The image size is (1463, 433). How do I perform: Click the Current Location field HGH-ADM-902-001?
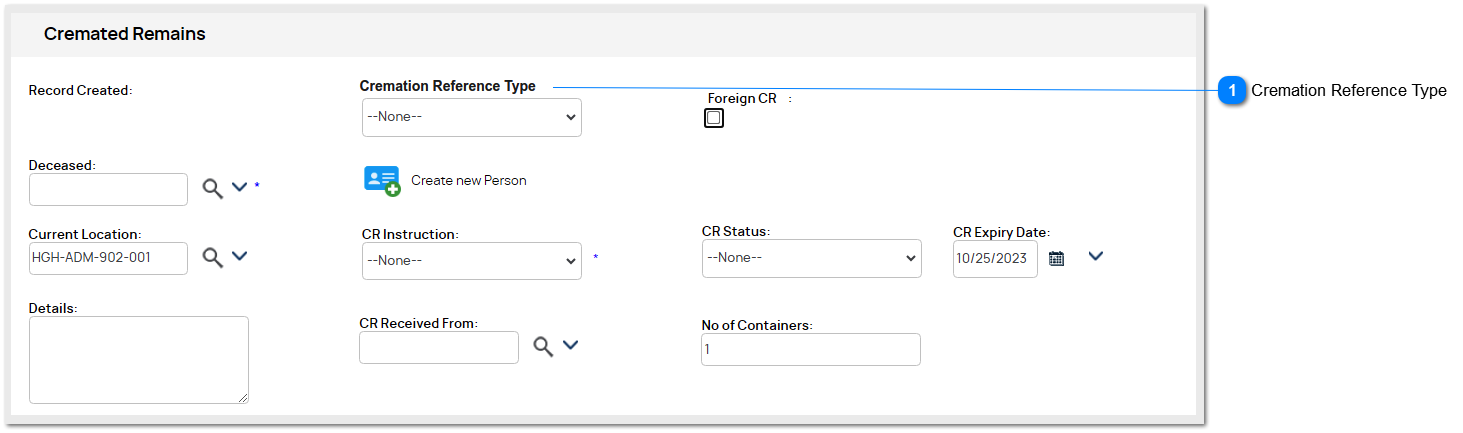point(108,258)
